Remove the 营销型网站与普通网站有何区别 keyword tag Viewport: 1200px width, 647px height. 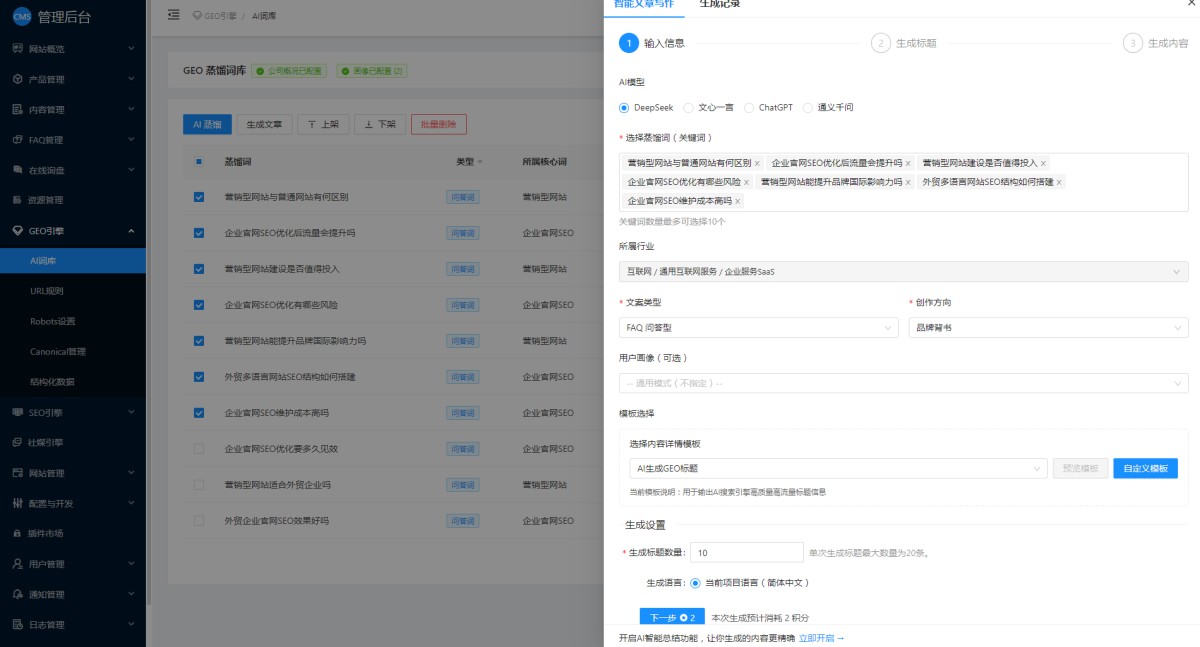[757, 163]
